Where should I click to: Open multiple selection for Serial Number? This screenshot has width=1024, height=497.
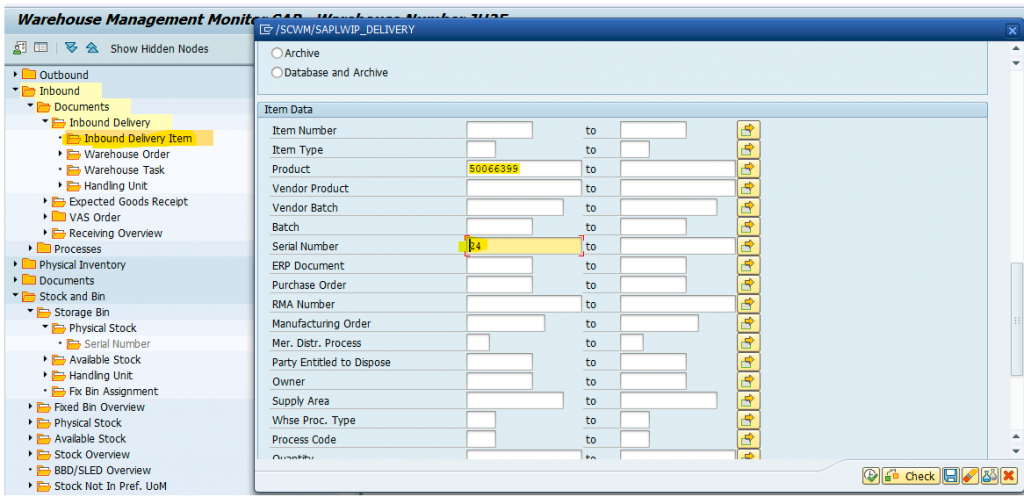(x=748, y=246)
